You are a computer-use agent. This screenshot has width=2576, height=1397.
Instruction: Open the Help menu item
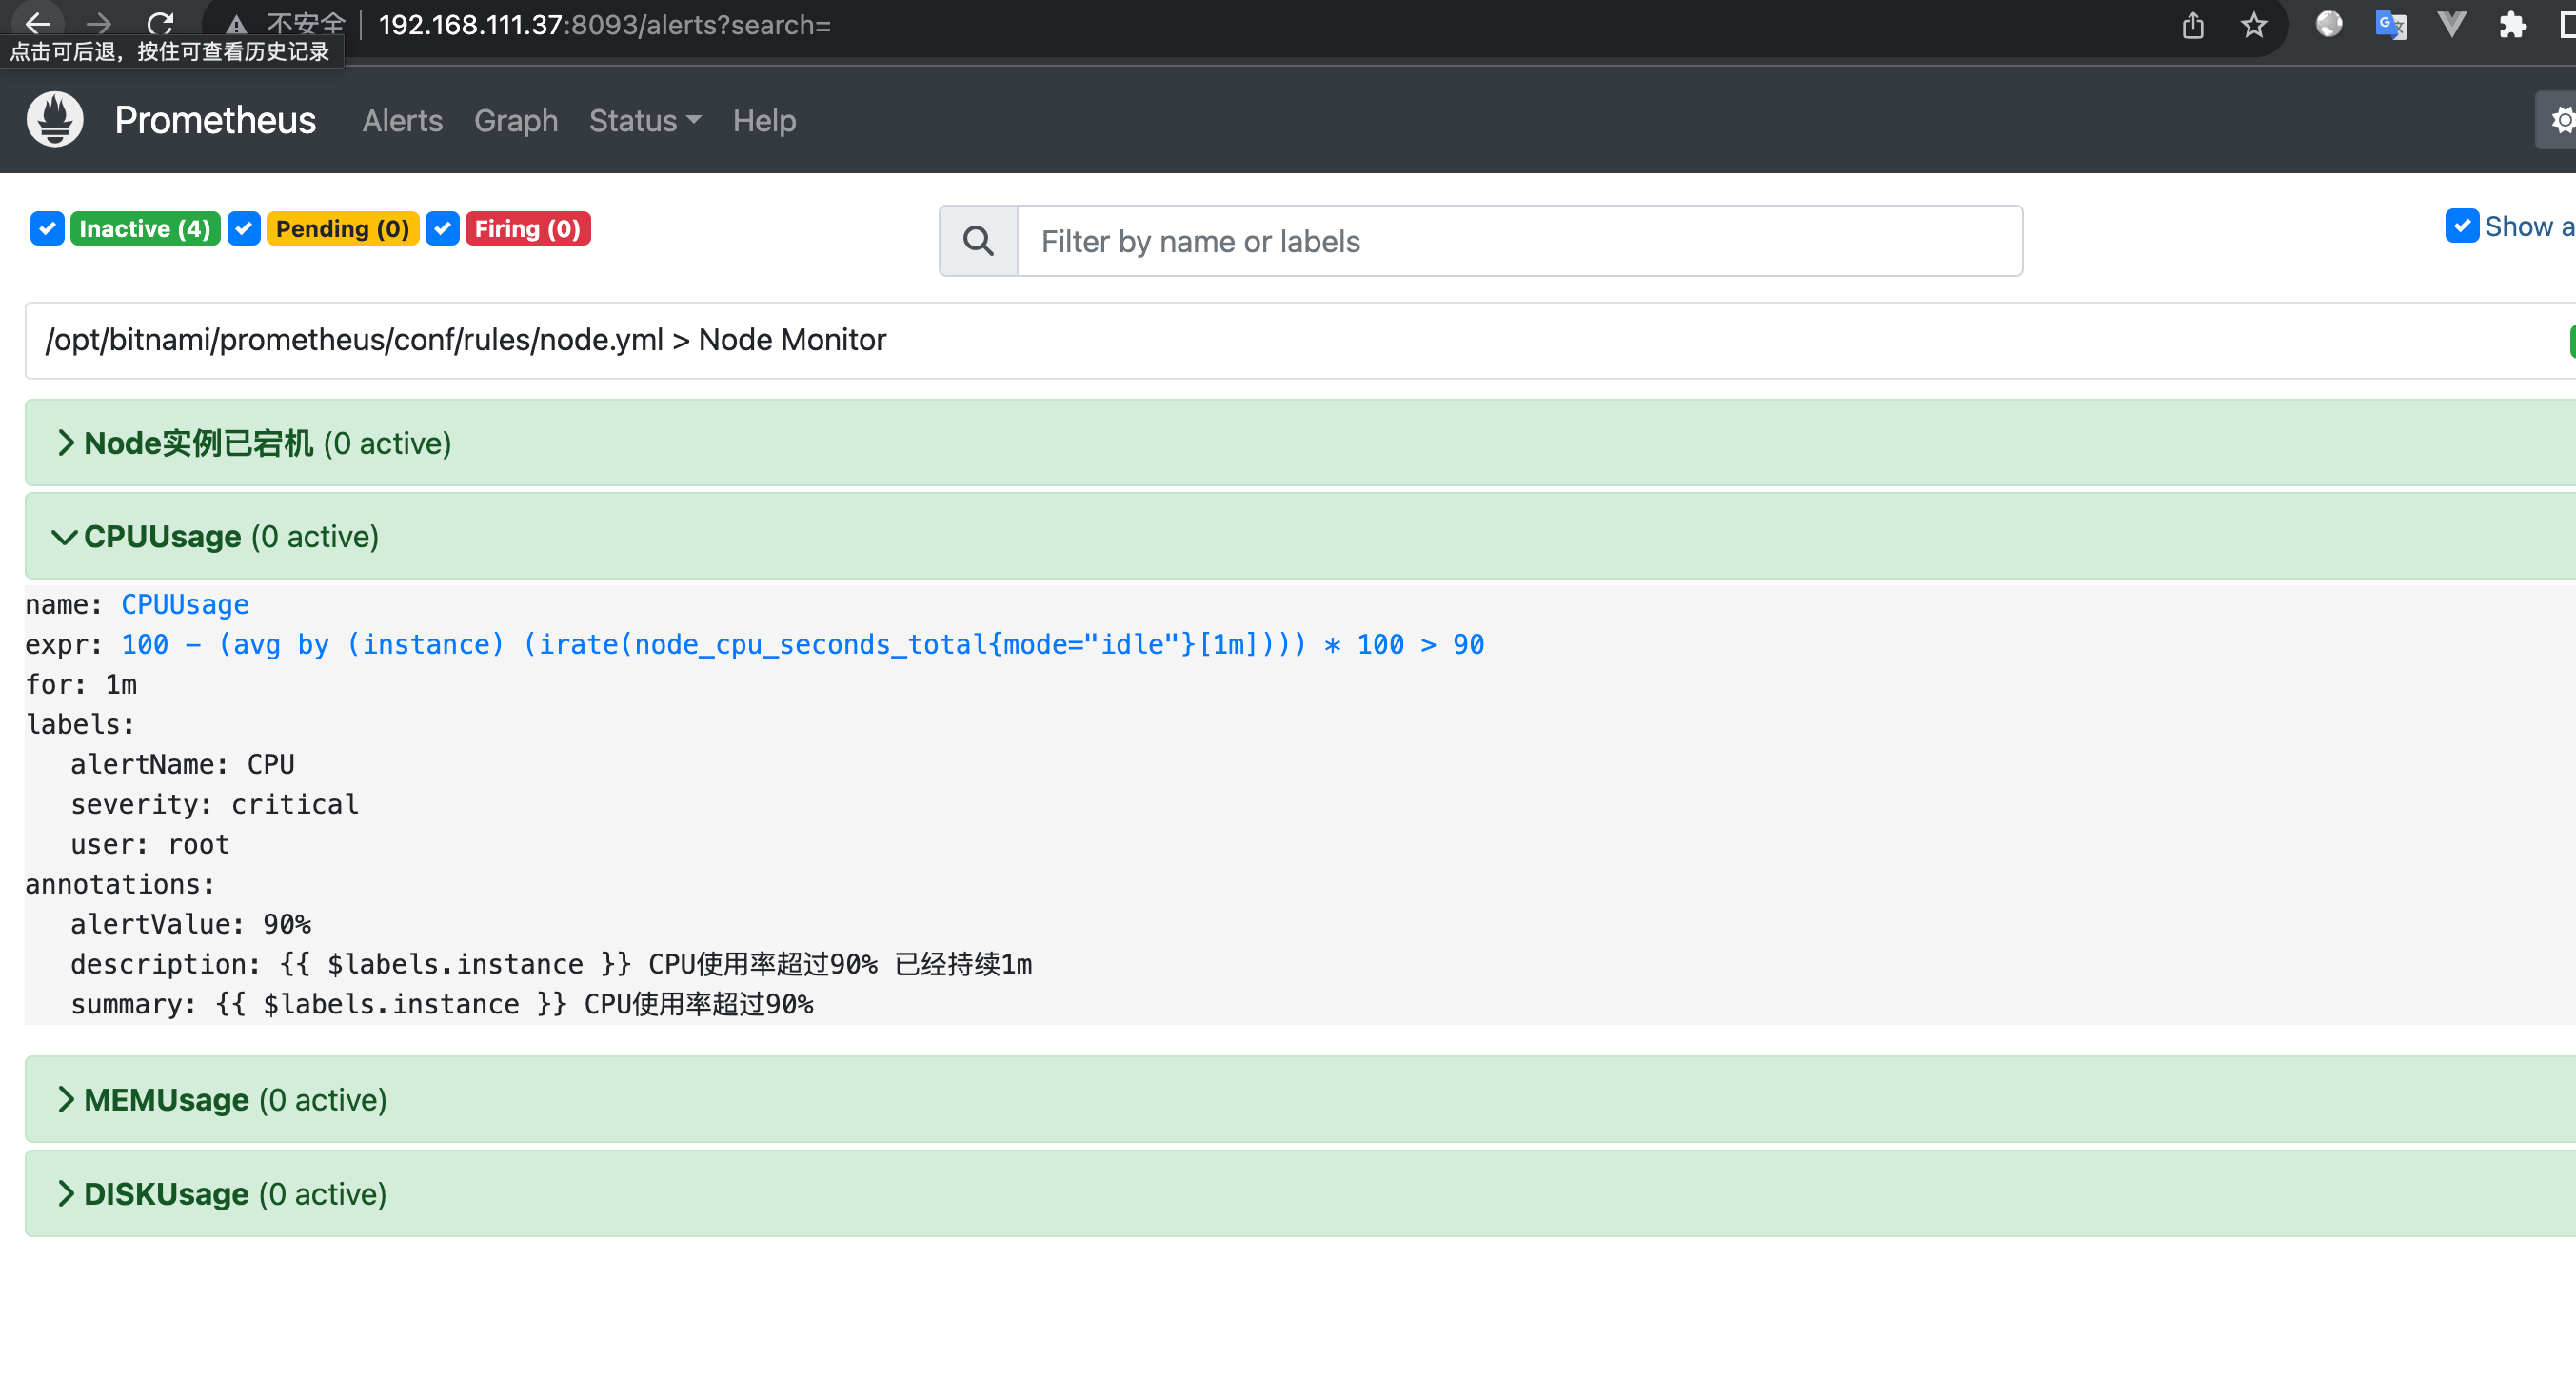[x=764, y=121]
